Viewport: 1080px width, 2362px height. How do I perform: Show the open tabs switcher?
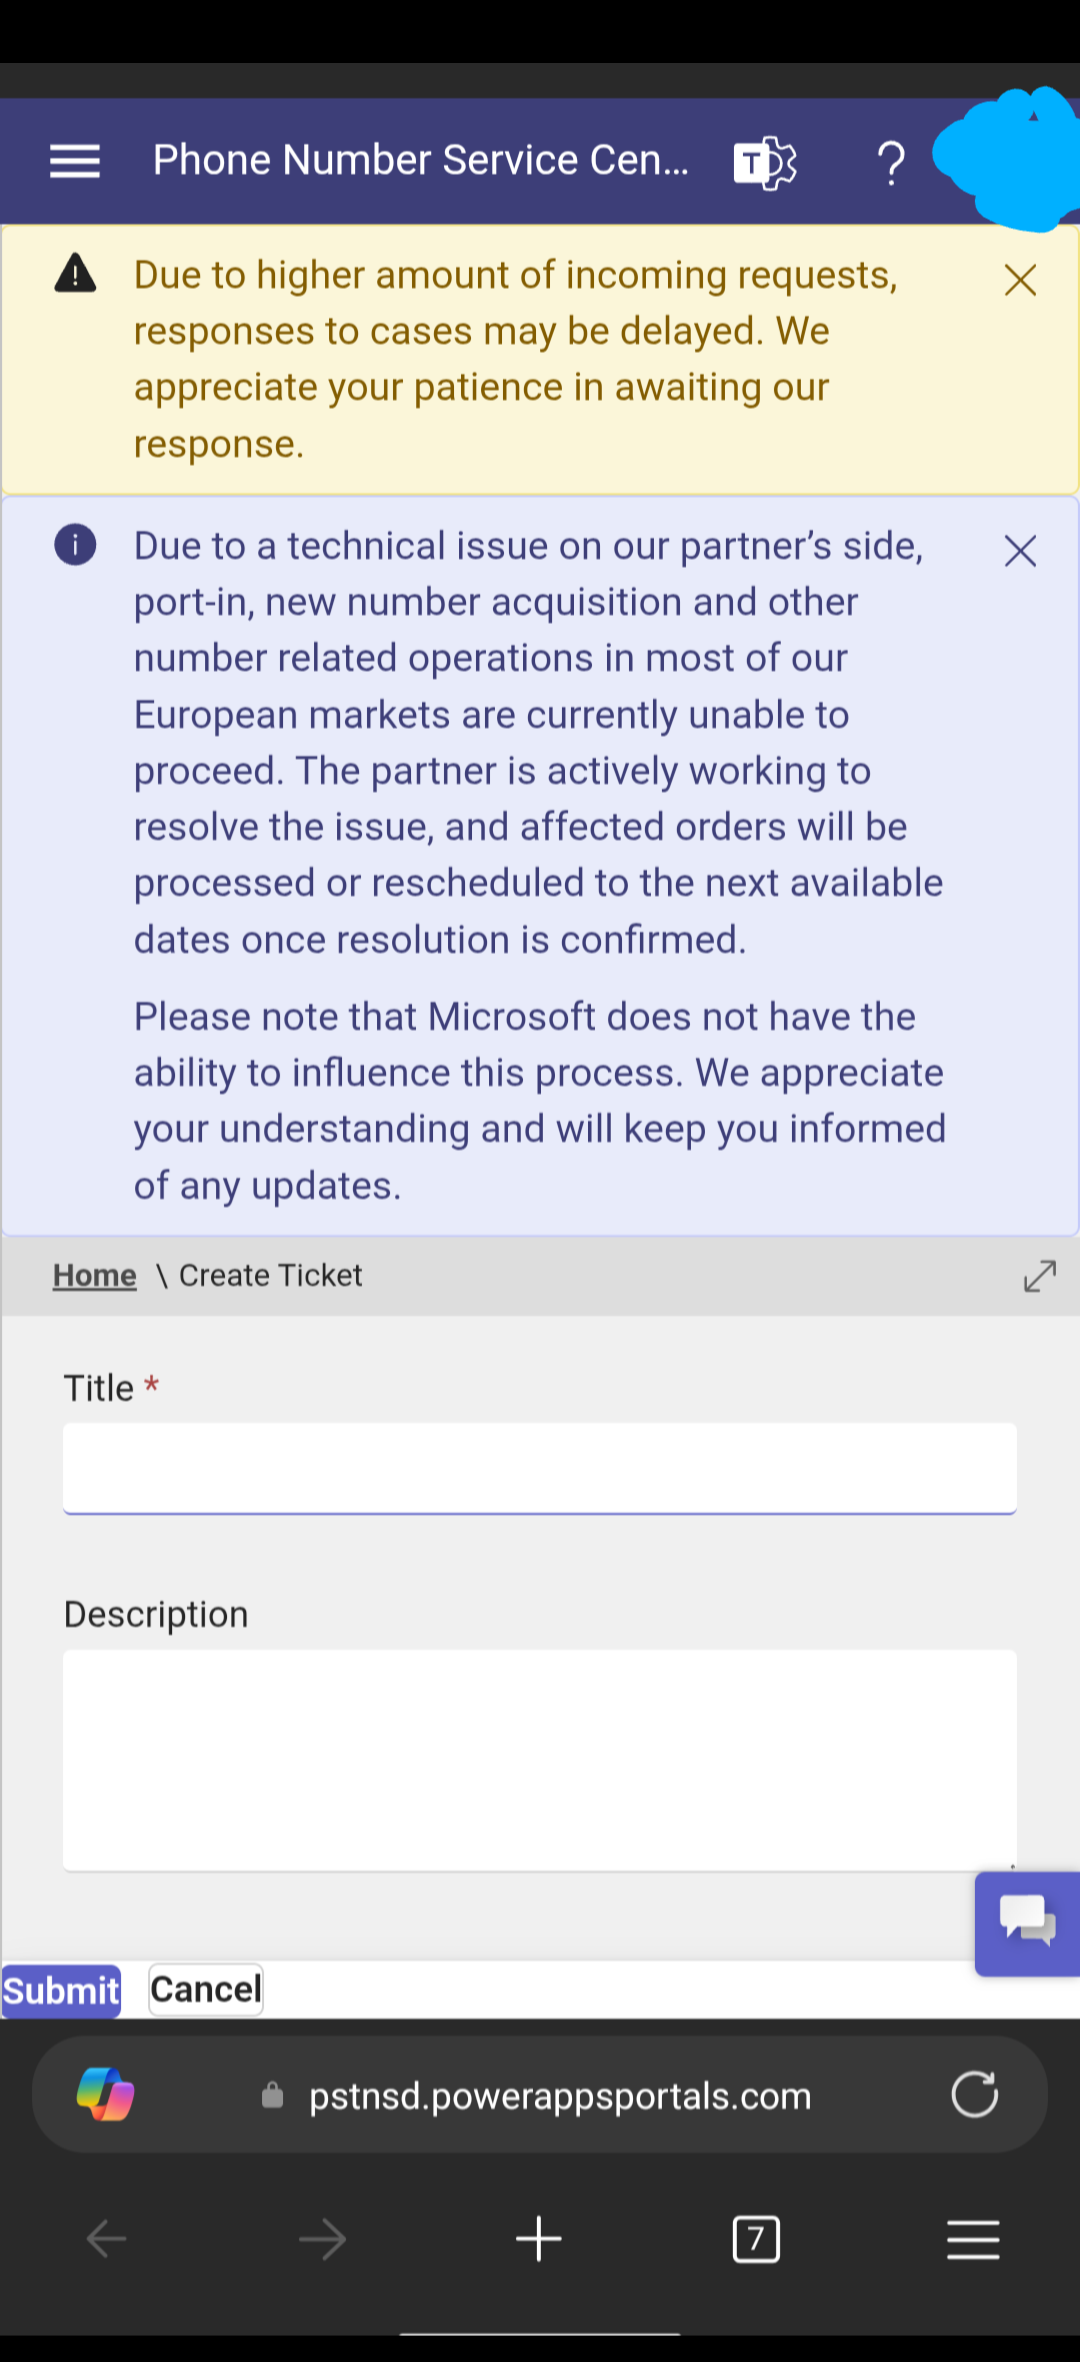click(x=756, y=2239)
